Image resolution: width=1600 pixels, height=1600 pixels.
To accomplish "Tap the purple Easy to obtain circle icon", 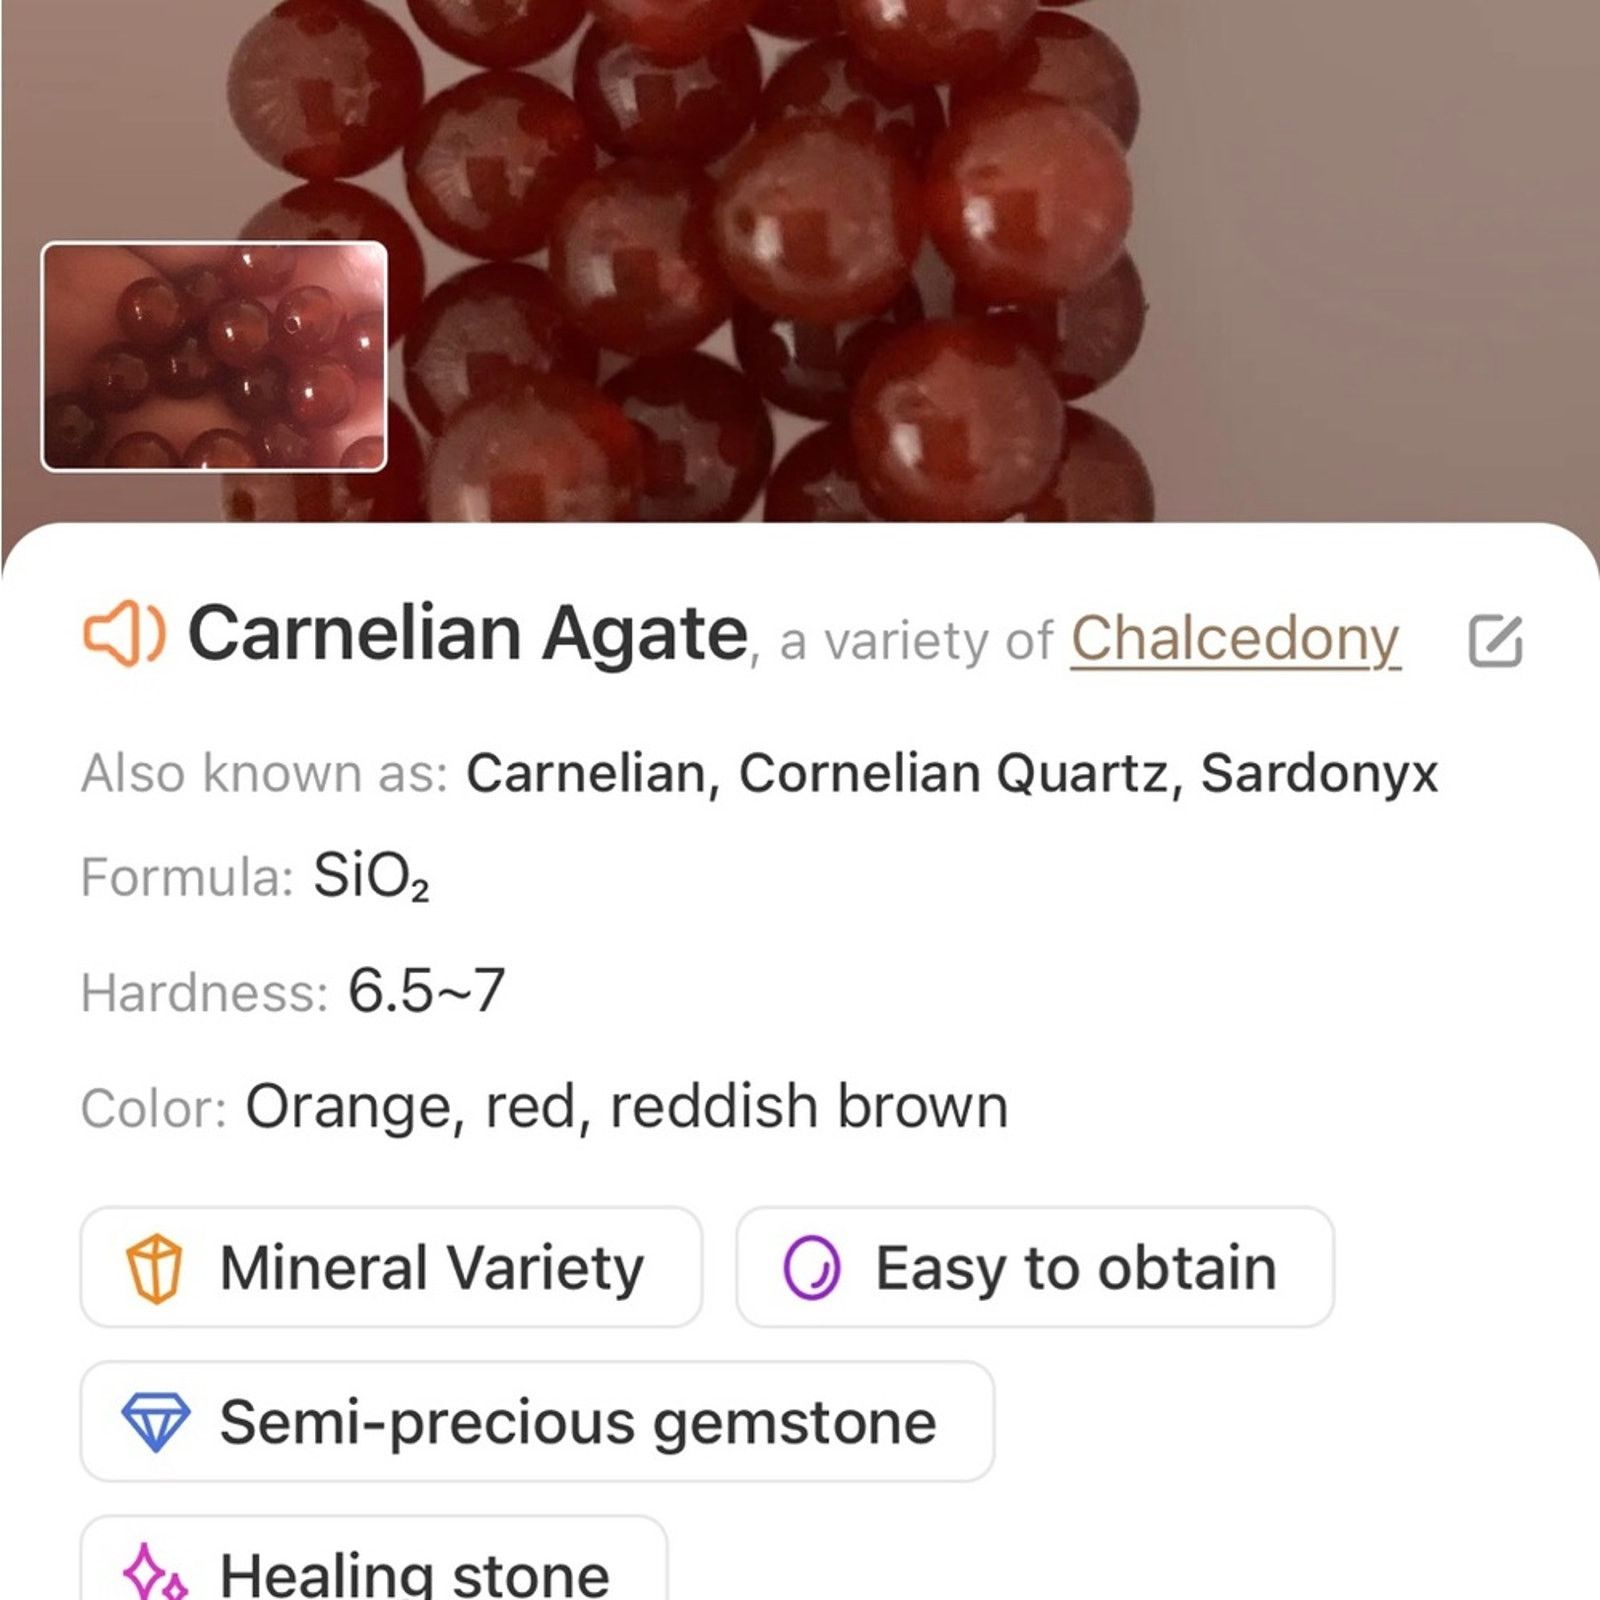I will click(811, 1268).
